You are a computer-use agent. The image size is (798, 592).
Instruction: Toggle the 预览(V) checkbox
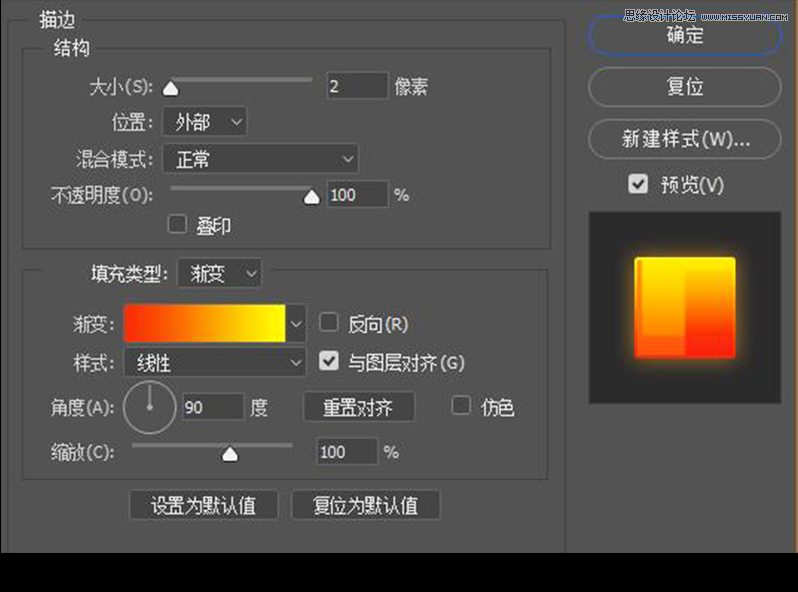point(638,184)
